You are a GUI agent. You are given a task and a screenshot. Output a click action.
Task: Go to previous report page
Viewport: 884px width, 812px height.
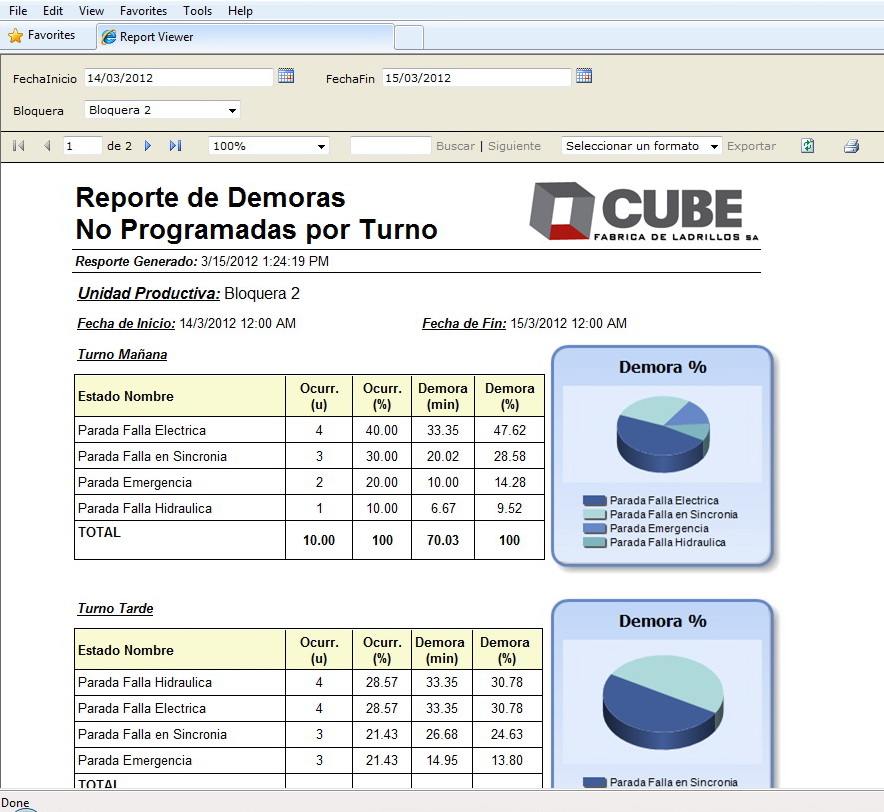[46, 146]
